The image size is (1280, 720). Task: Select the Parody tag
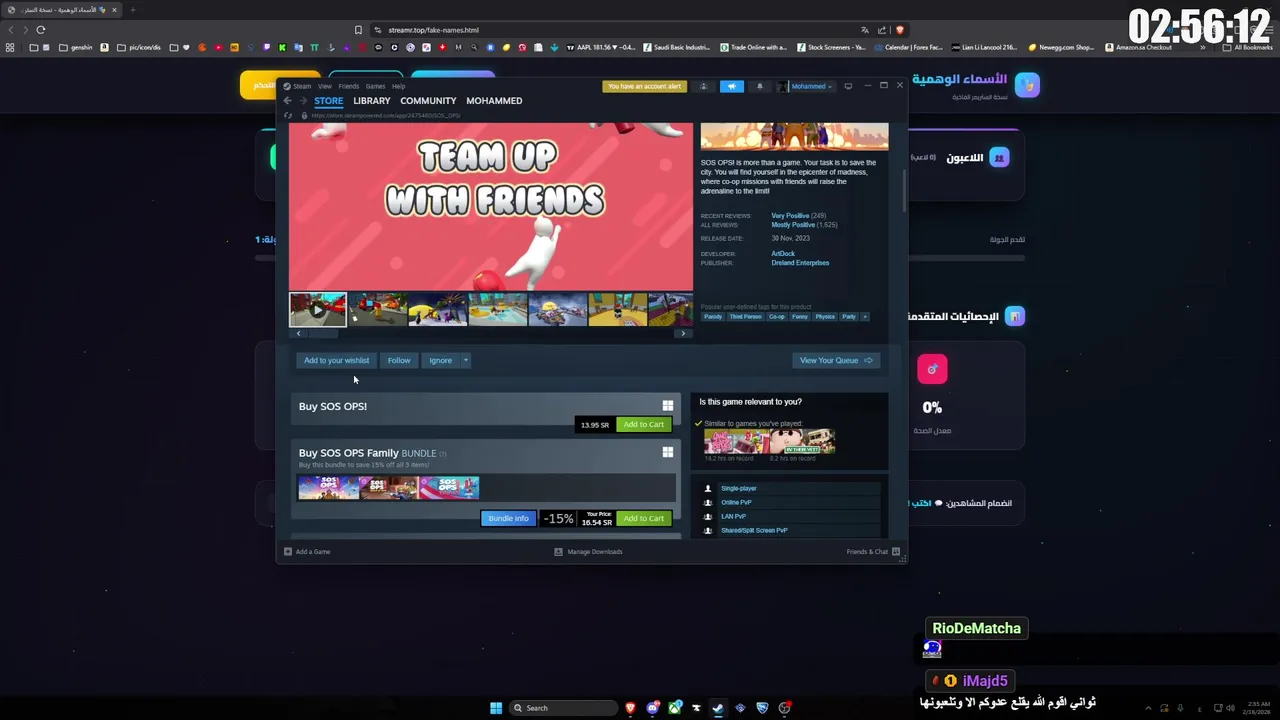(713, 317)
